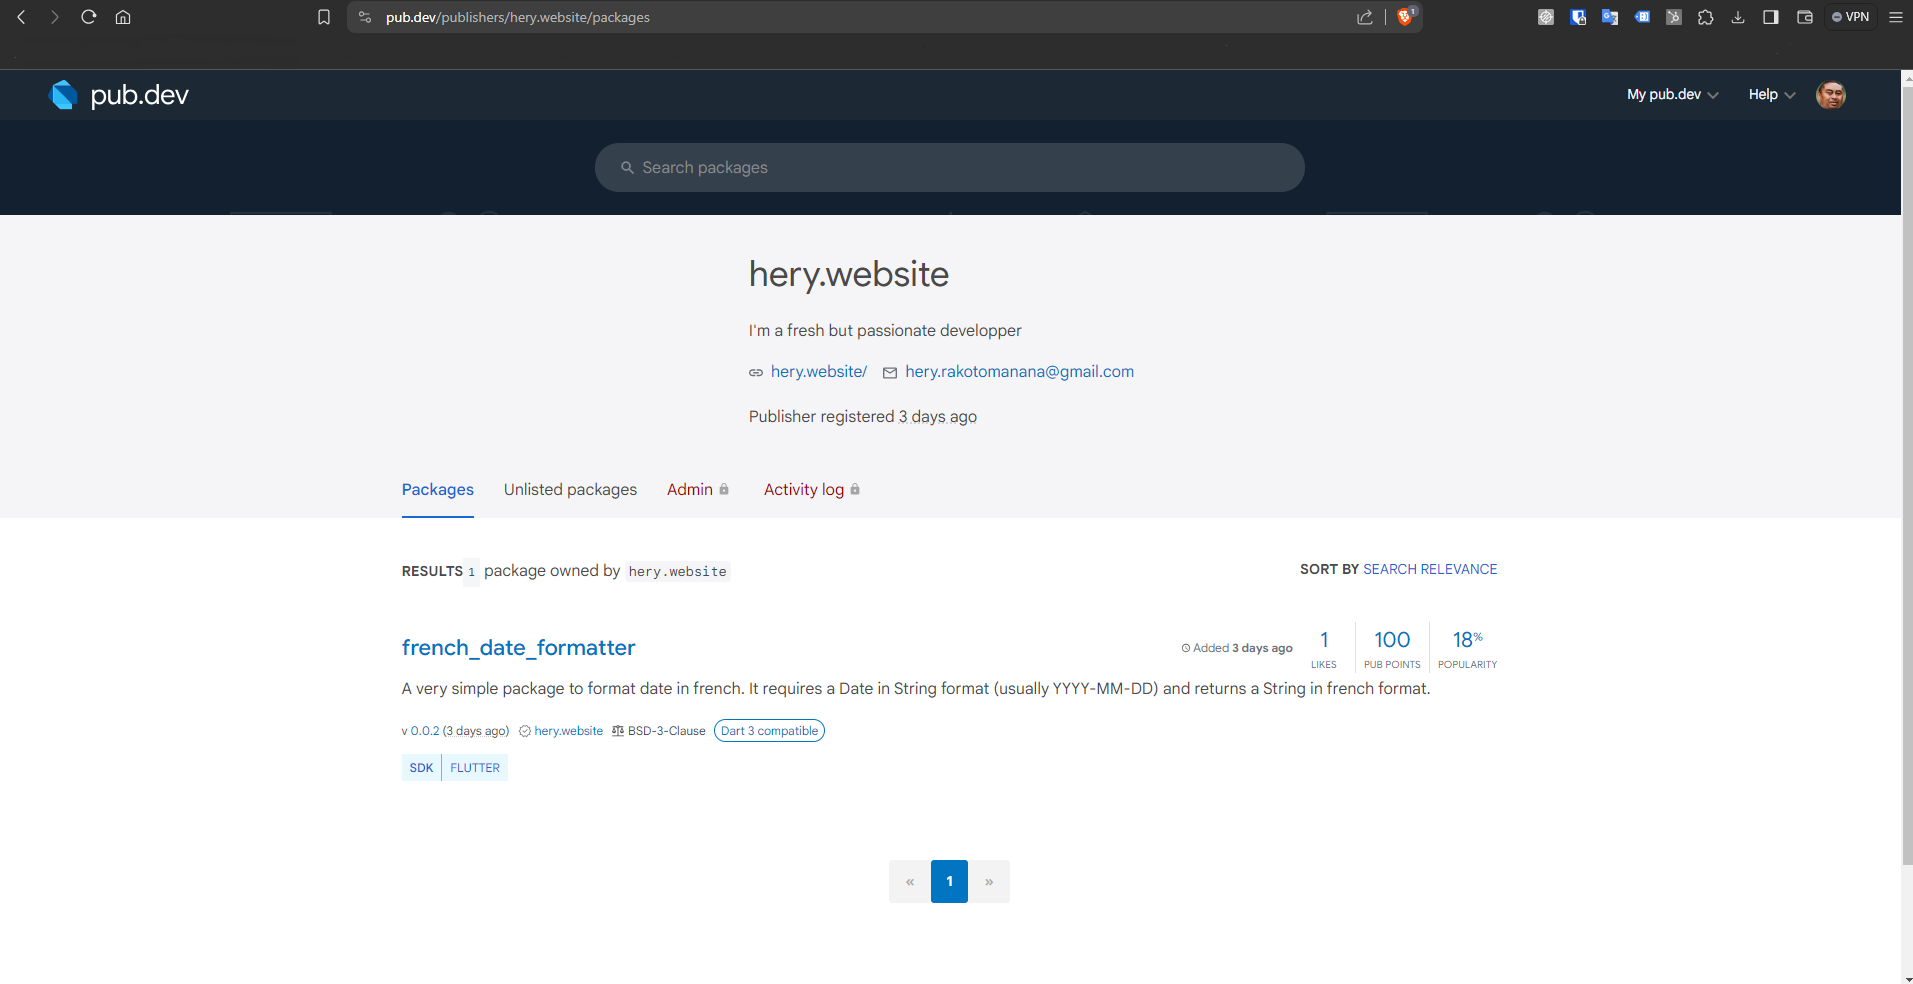The width and height of the screenshot is (1913, 984).
Task: Expand the Help dropdown menu
Action: (1772, 95)
